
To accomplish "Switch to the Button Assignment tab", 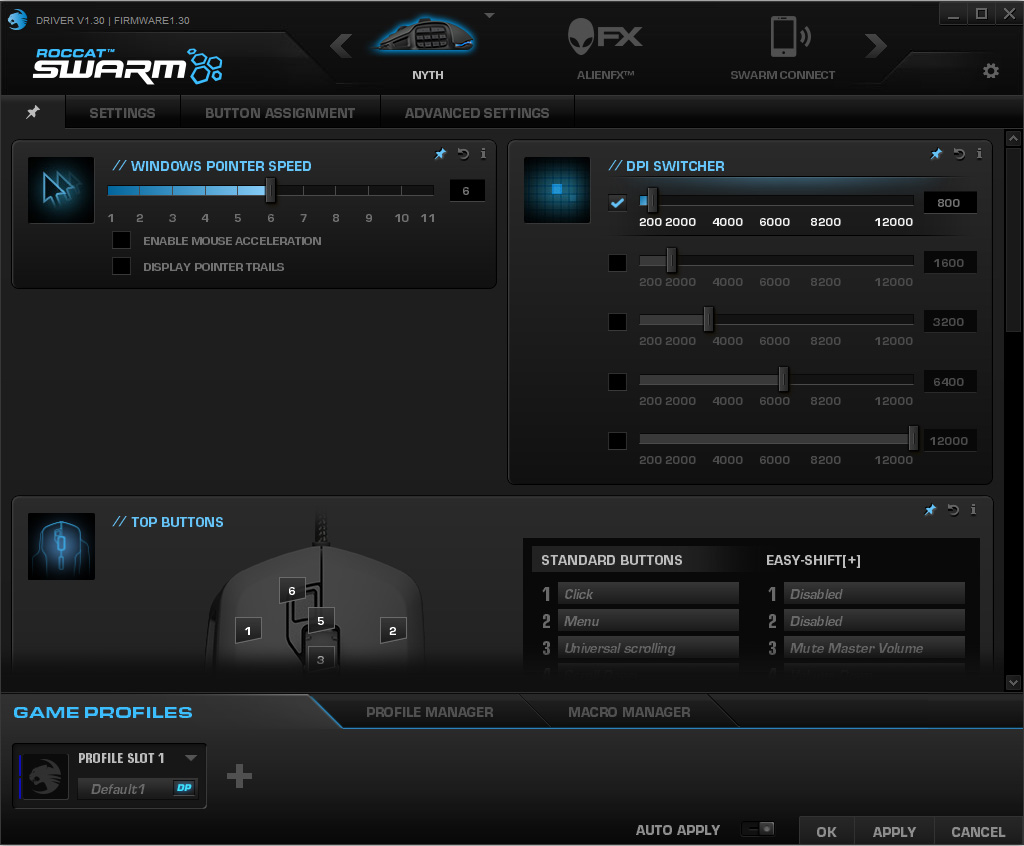I will point(280,112).
